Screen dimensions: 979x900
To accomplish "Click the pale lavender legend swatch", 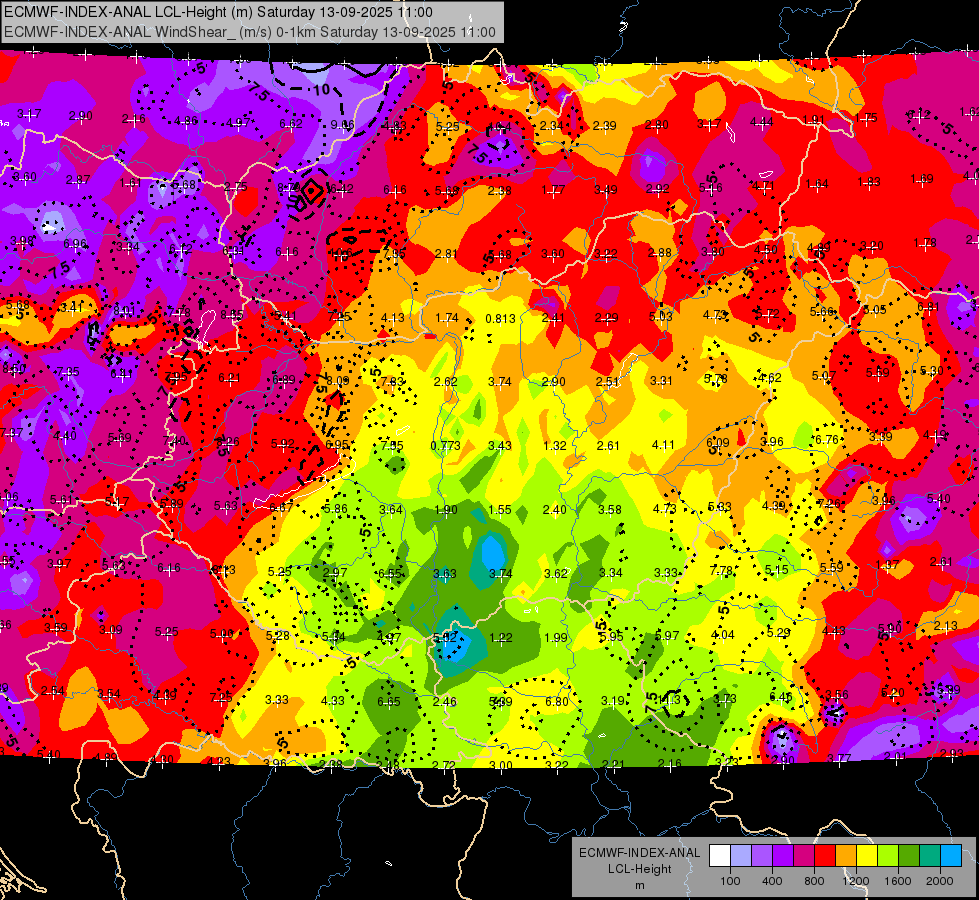I will point(740,855).
